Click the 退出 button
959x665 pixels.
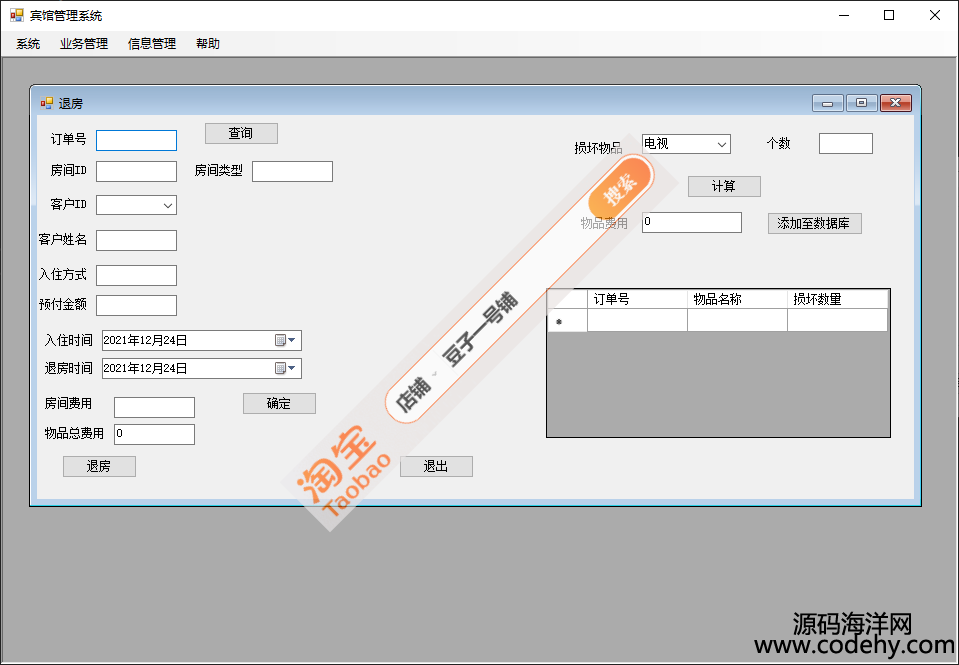pyautogui.click(x=436, y=466)
